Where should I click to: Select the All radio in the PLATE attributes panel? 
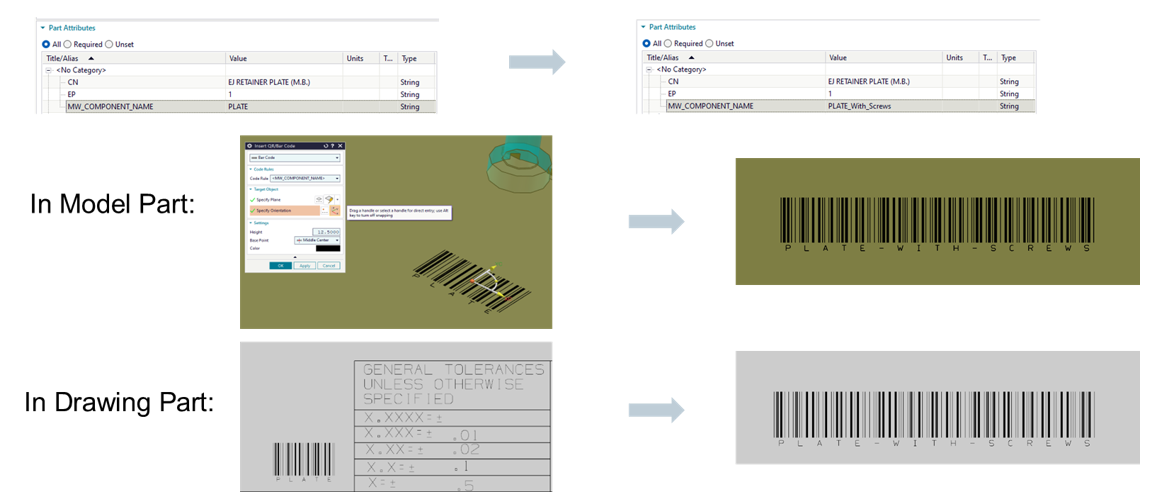45,44
